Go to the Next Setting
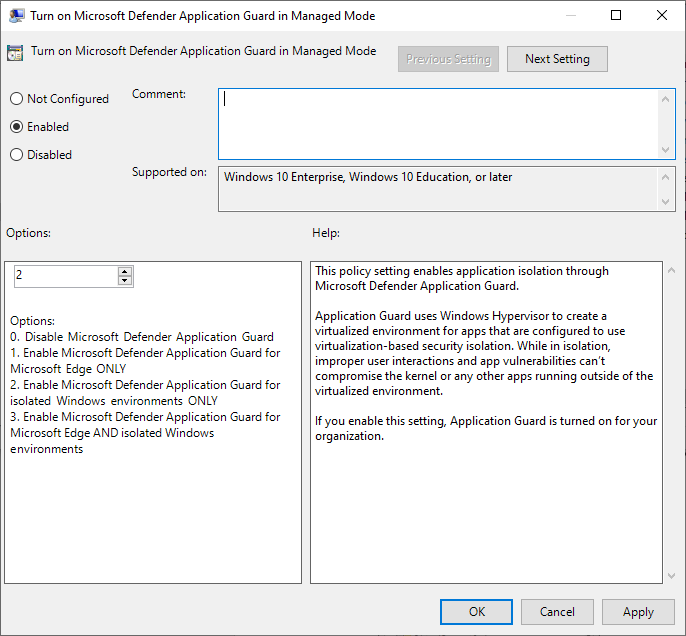Screen dimensions: 686x636 557,59
